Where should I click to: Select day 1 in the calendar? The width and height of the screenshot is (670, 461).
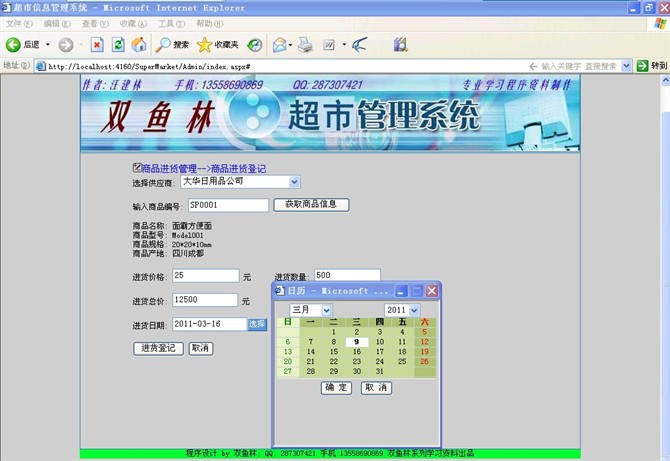coord(334,332)
